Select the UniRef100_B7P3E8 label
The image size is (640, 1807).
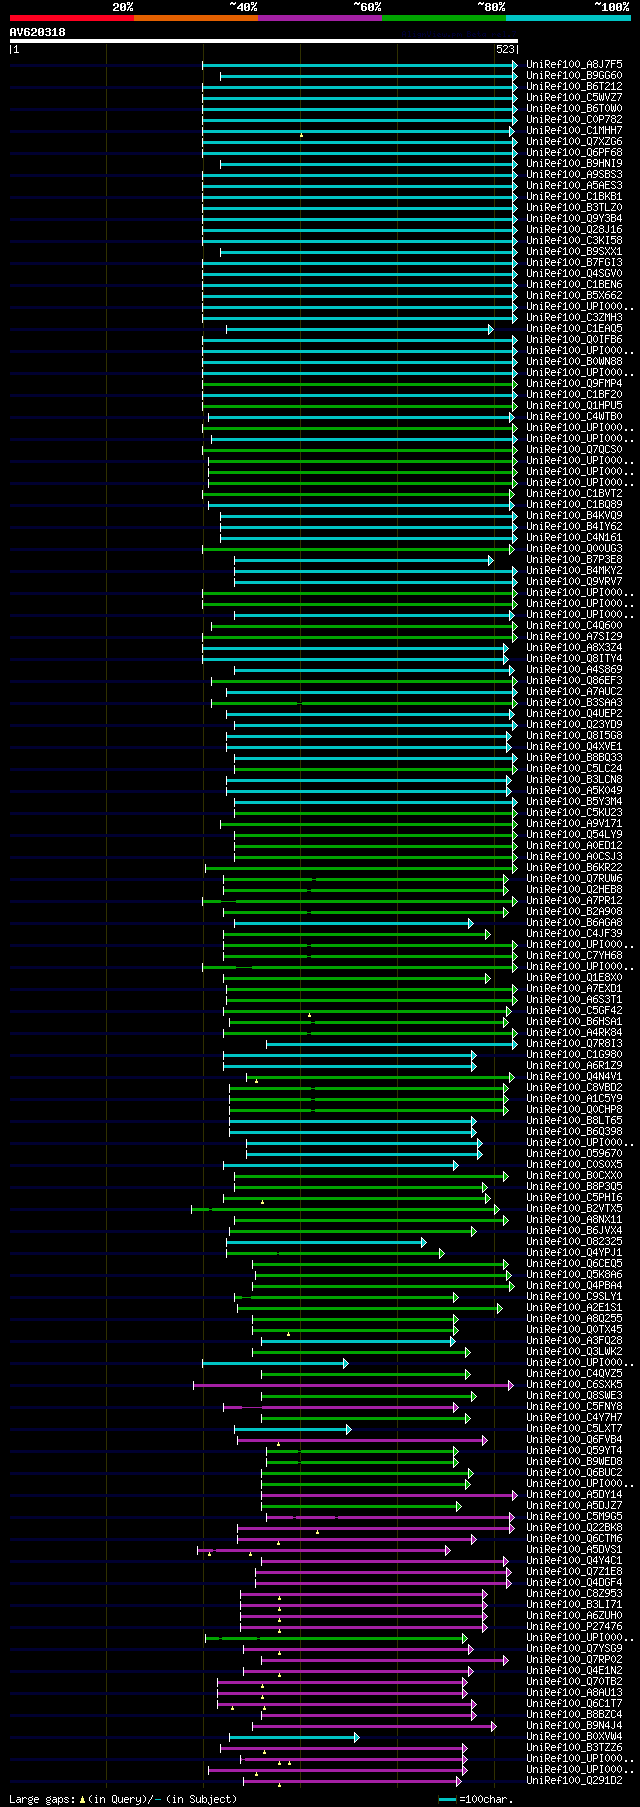(x=574, y=559)
